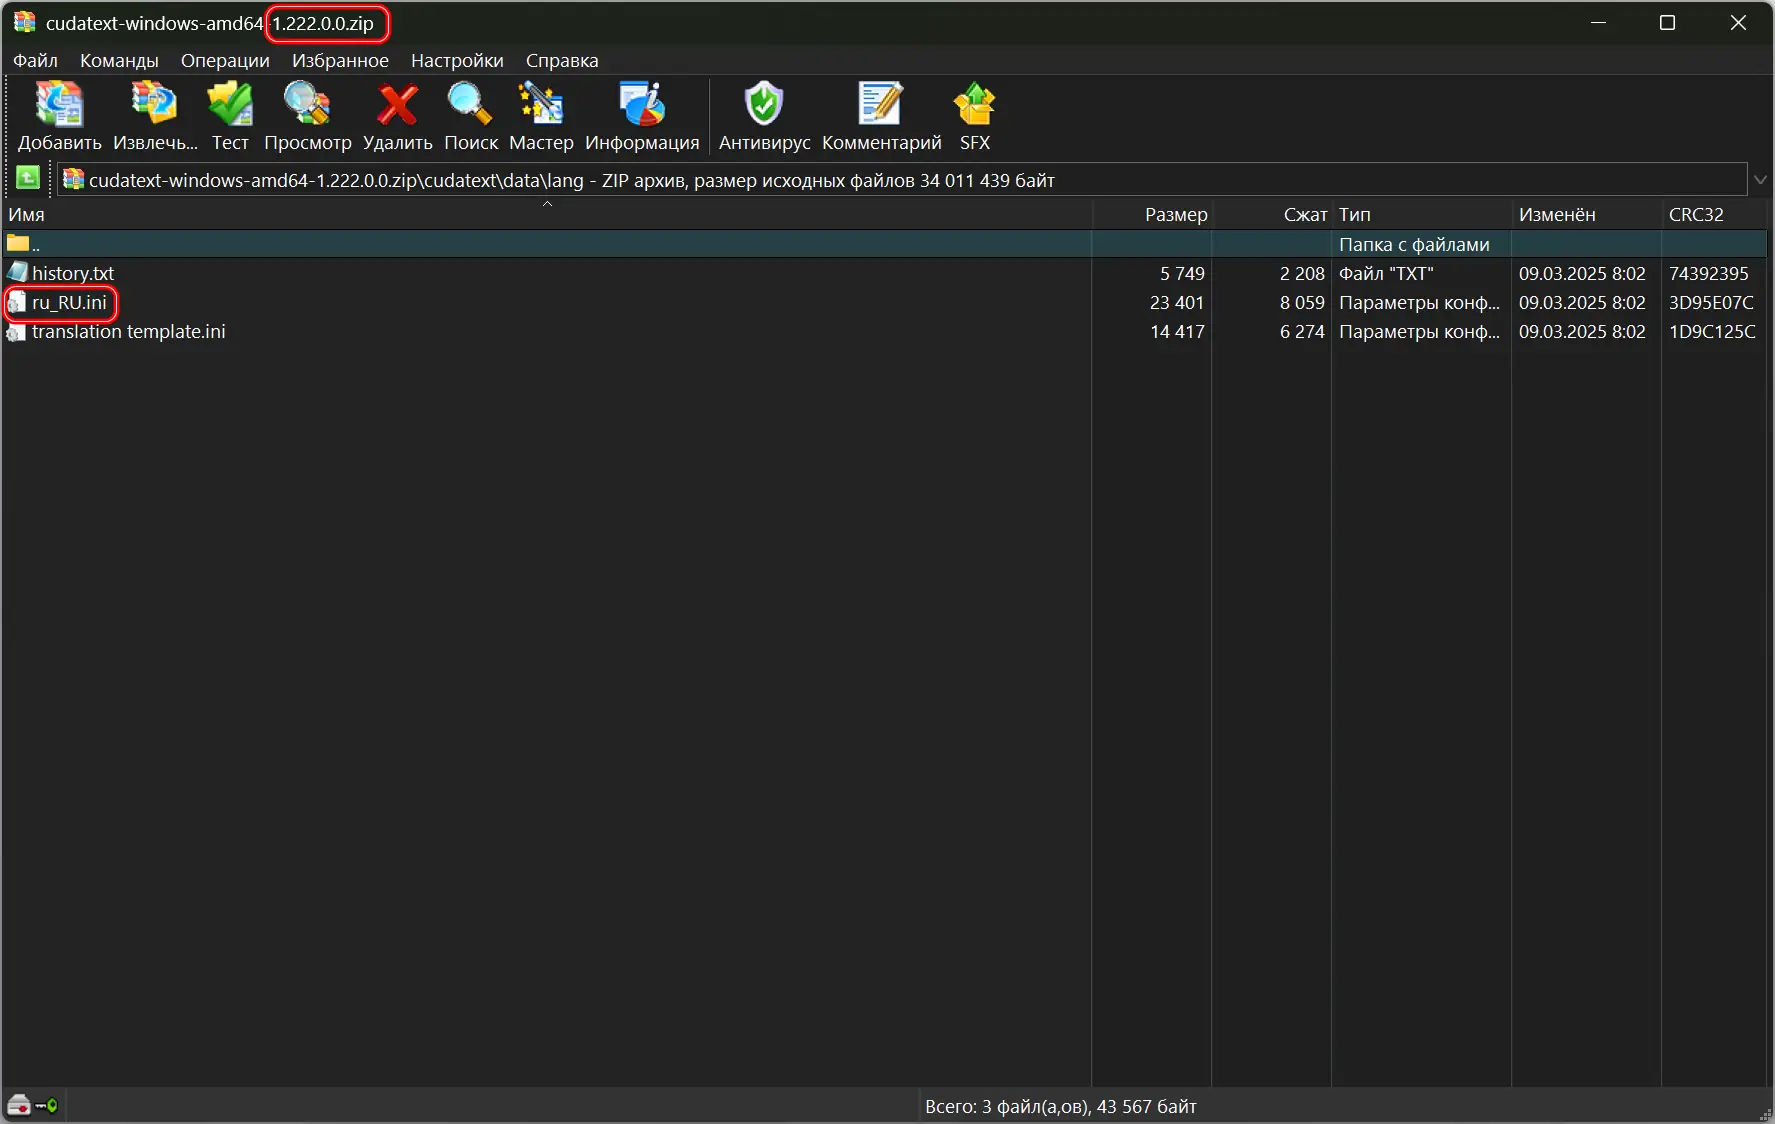Open the Файл menu

tap(35, 61)
